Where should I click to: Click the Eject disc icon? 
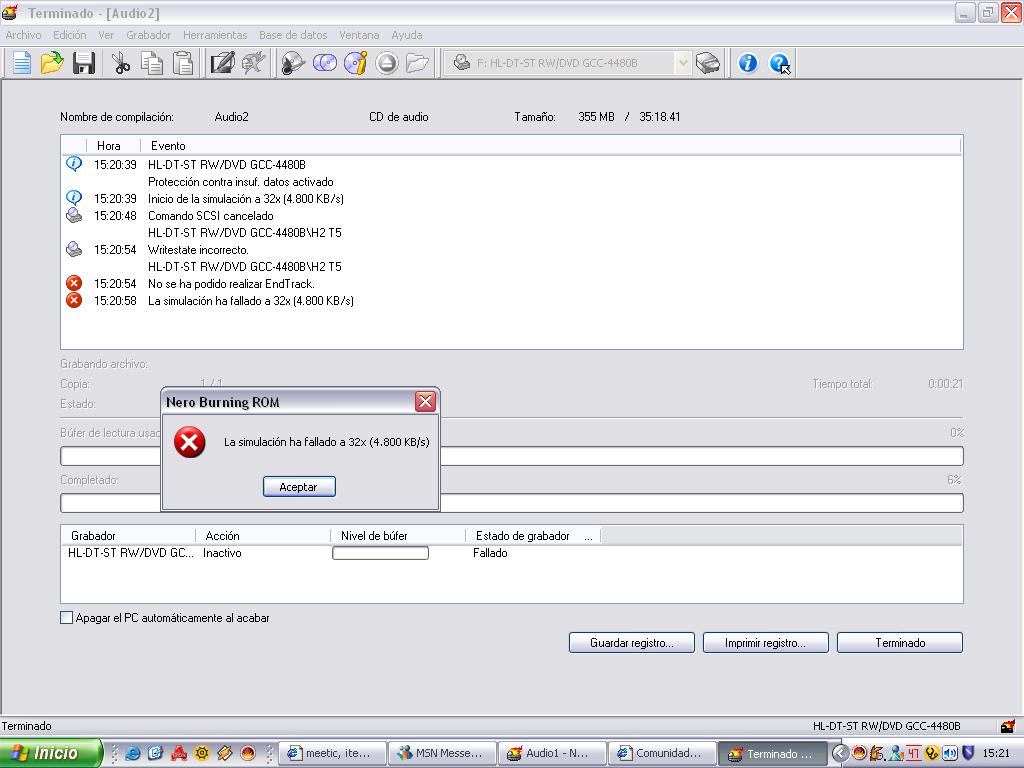[x=387, y=63]
